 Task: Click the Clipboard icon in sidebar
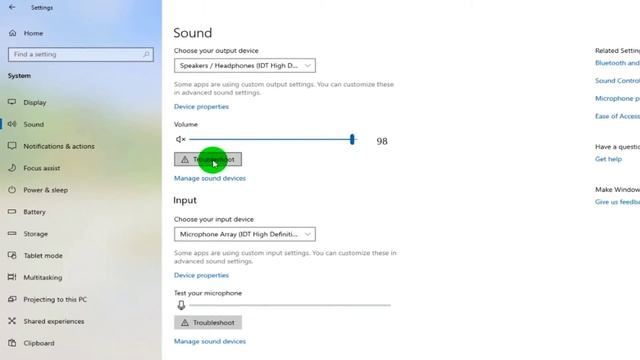click(x=12, y=343)
